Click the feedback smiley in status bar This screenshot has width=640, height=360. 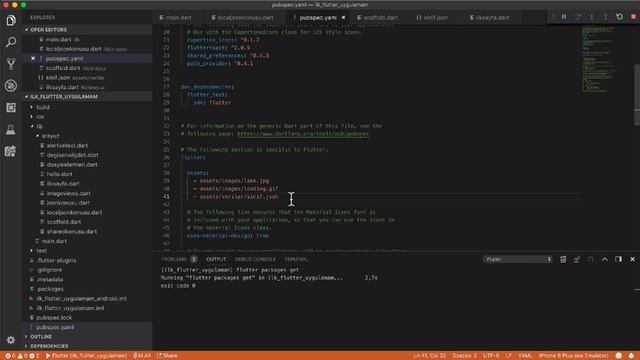coord(619,356)
